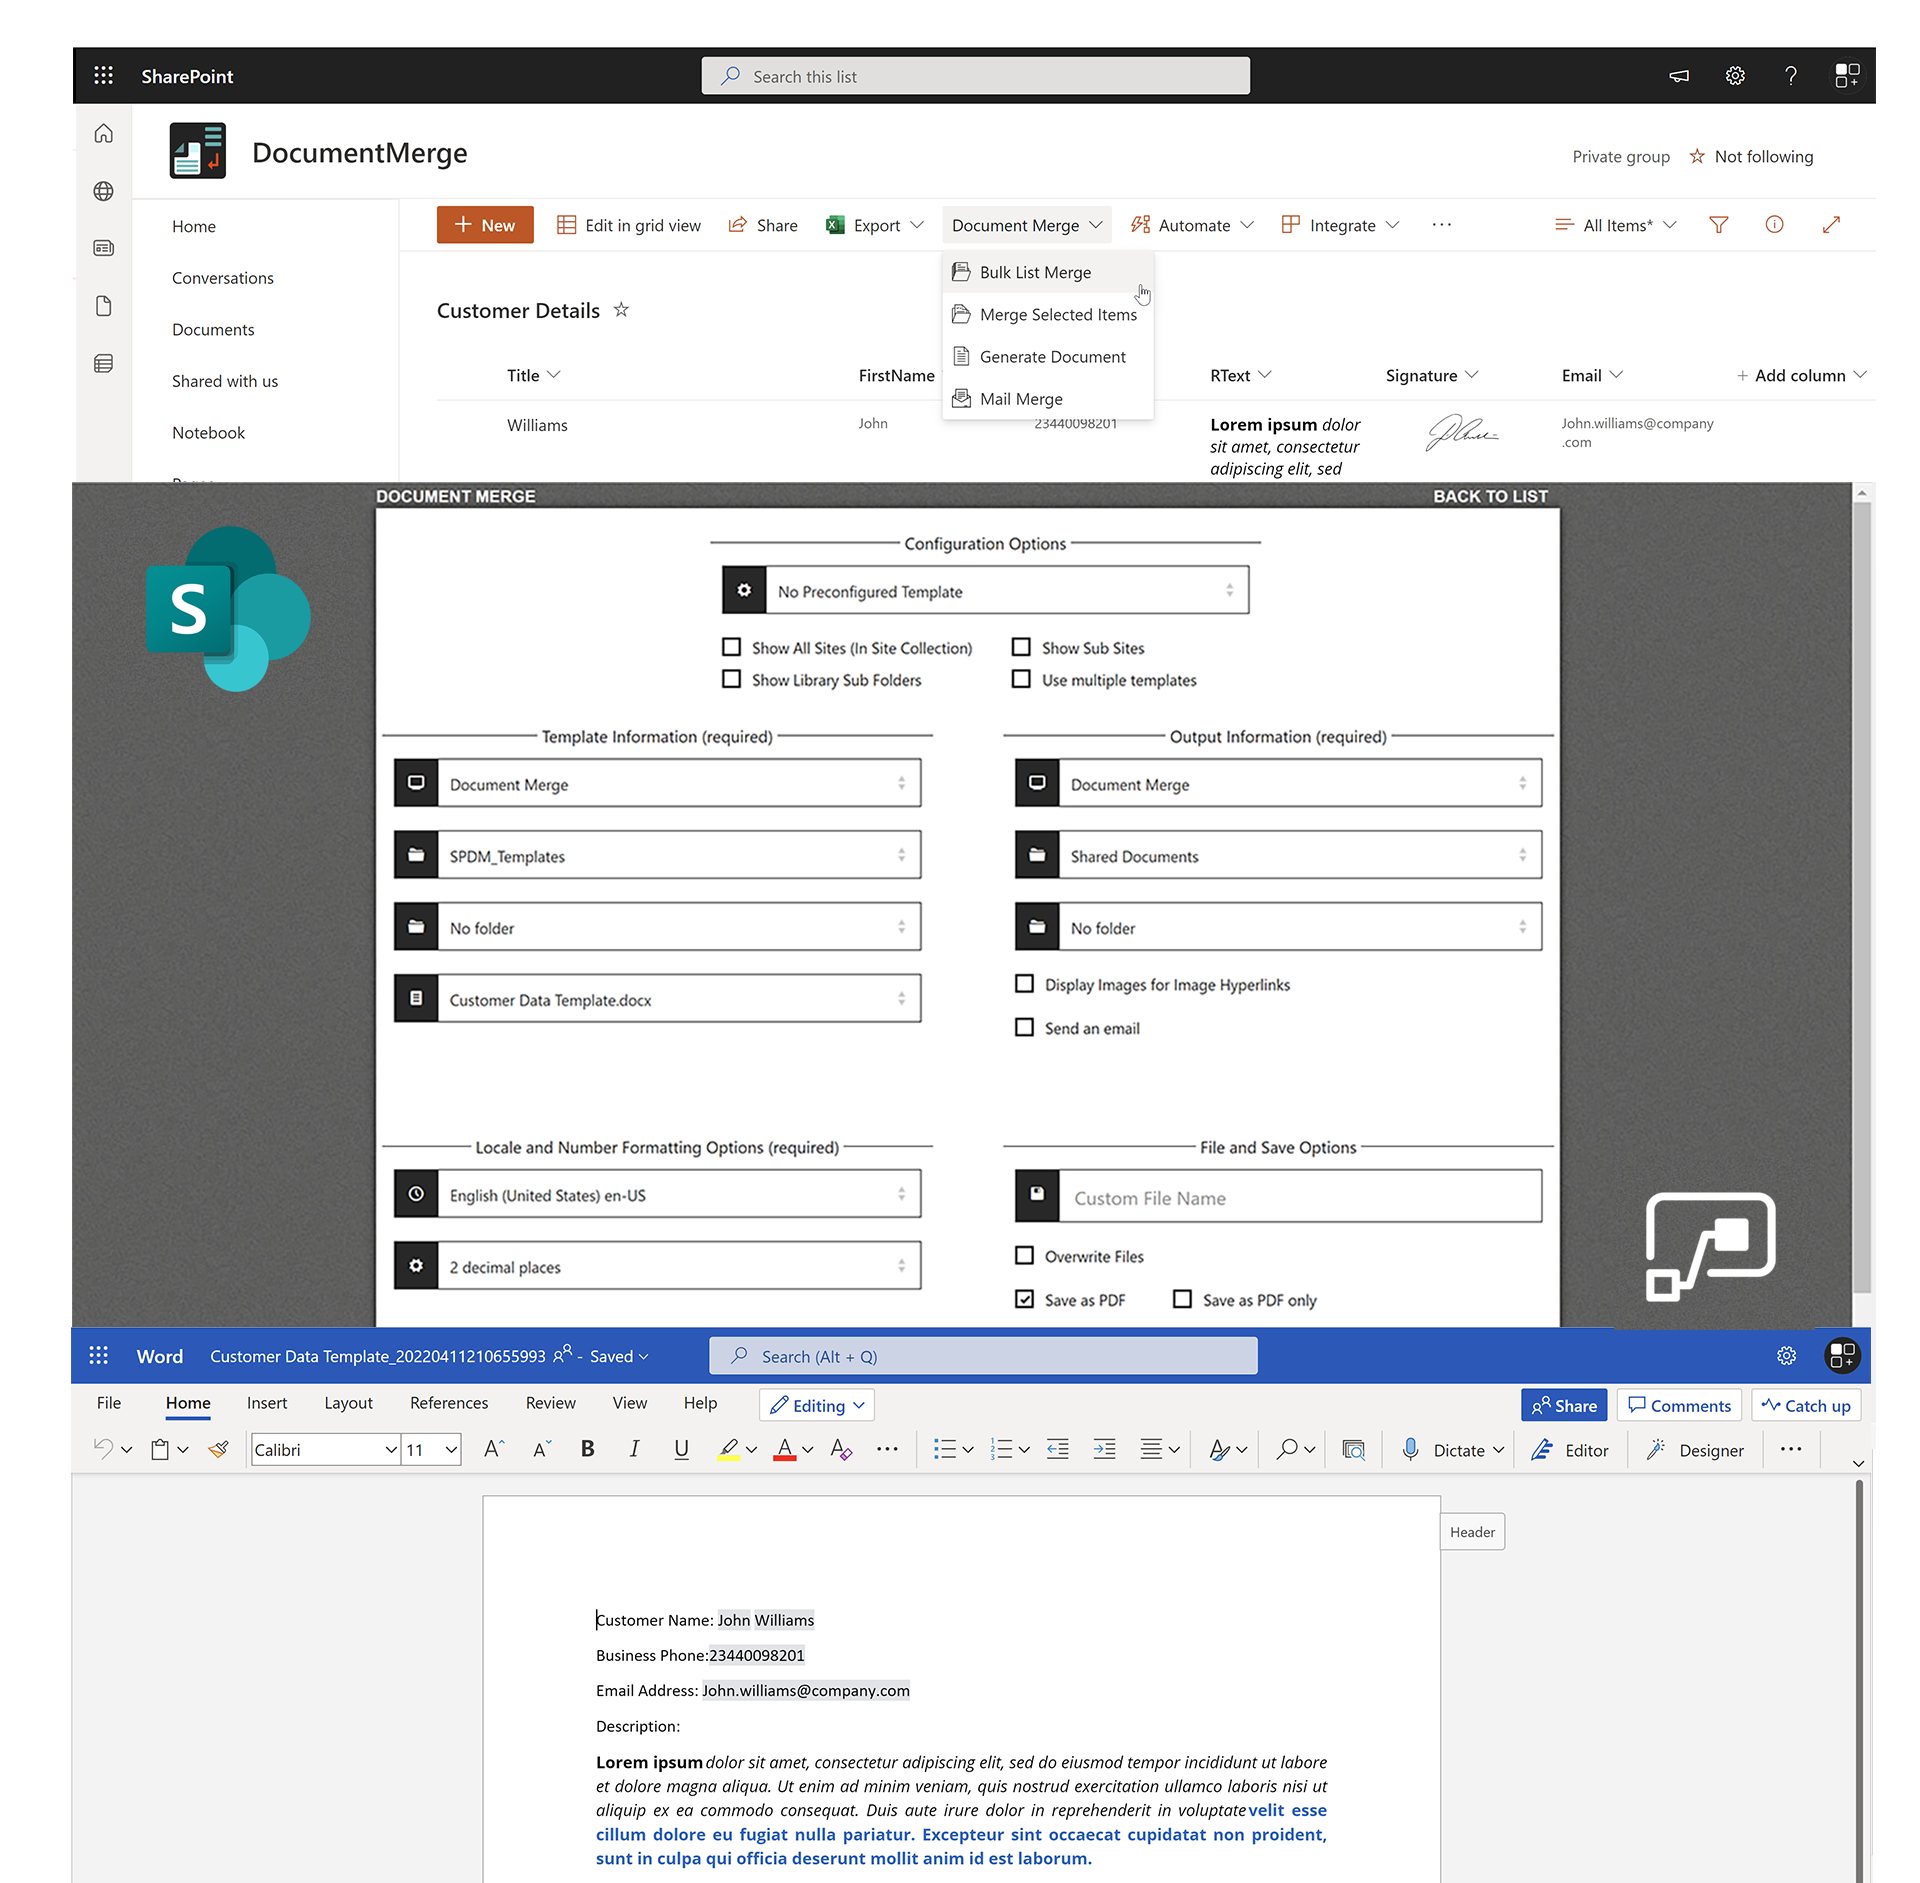Open the Title column dropdown
Viewport: 1920px width, 1883px height.
point(533,375)
